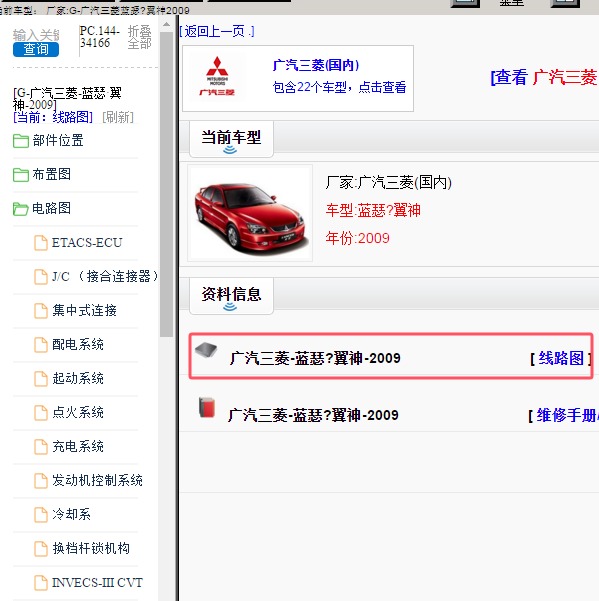
Task: Collapse the 电路图 folder
Action: coord(52,208)
